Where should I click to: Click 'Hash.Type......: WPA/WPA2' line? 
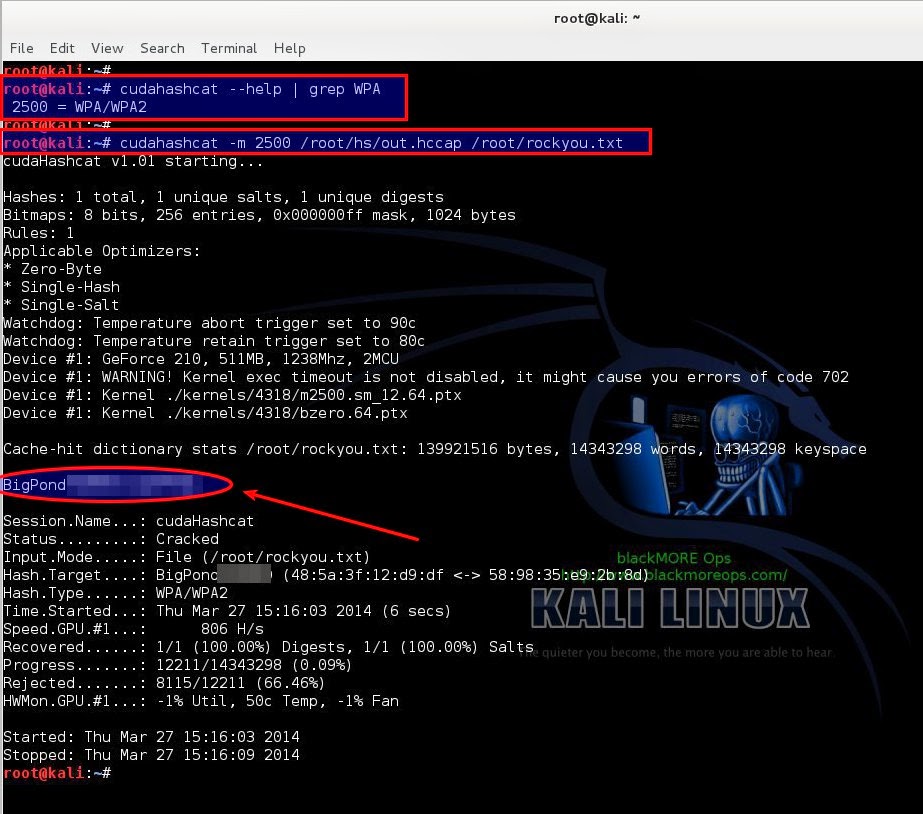(115, 593)
